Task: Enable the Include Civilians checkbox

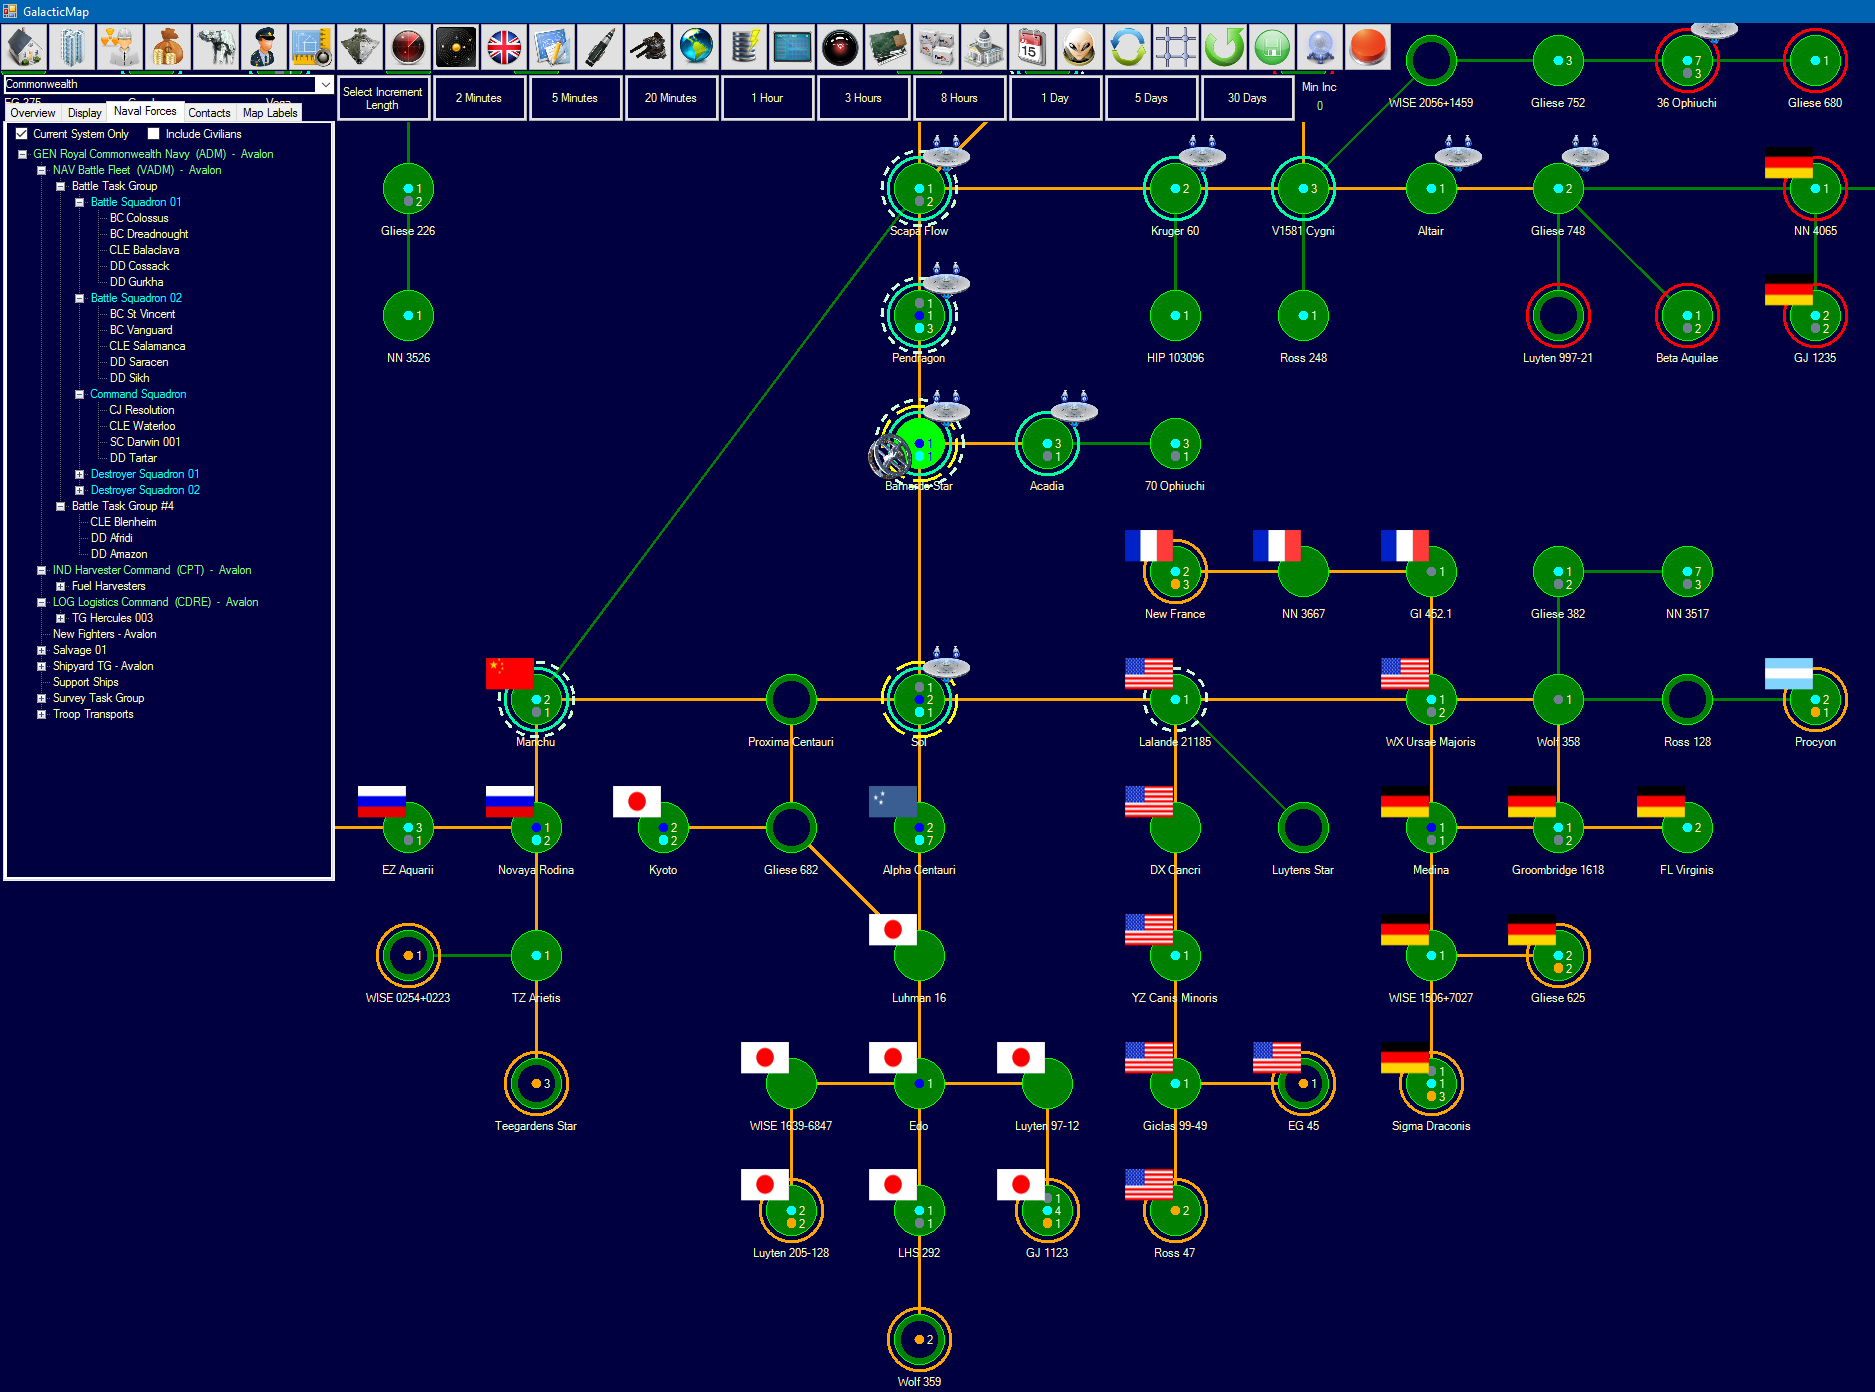Action: [154, 134]
